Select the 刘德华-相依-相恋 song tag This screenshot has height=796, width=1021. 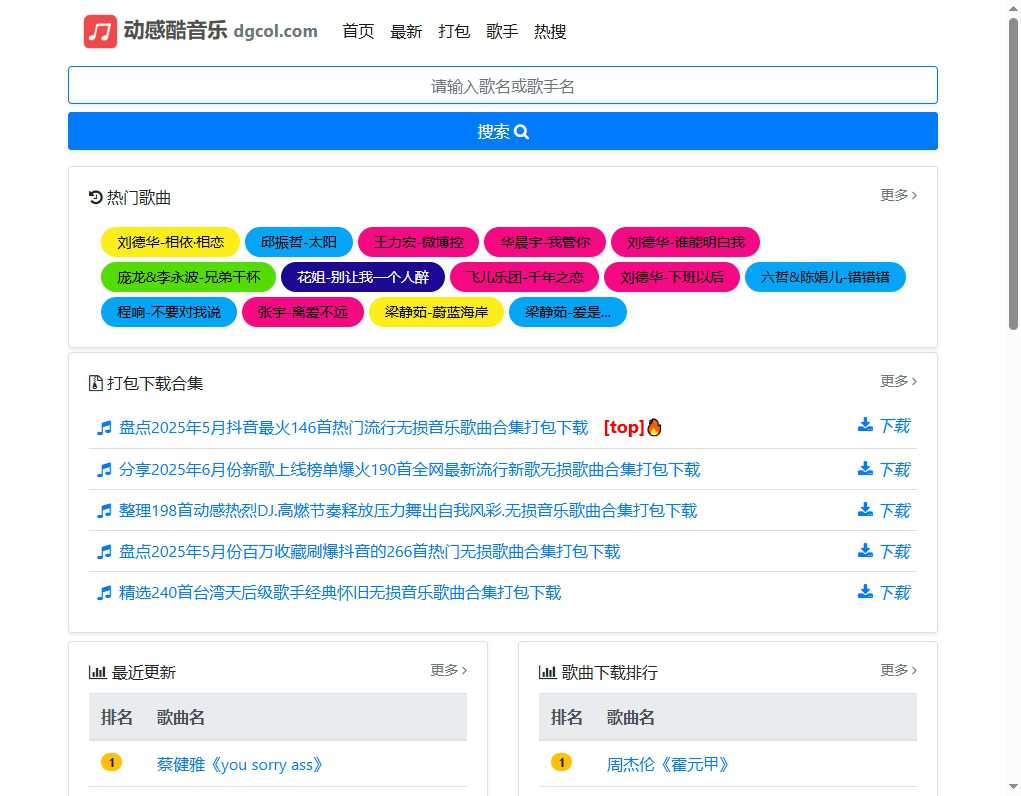(170, 241)
